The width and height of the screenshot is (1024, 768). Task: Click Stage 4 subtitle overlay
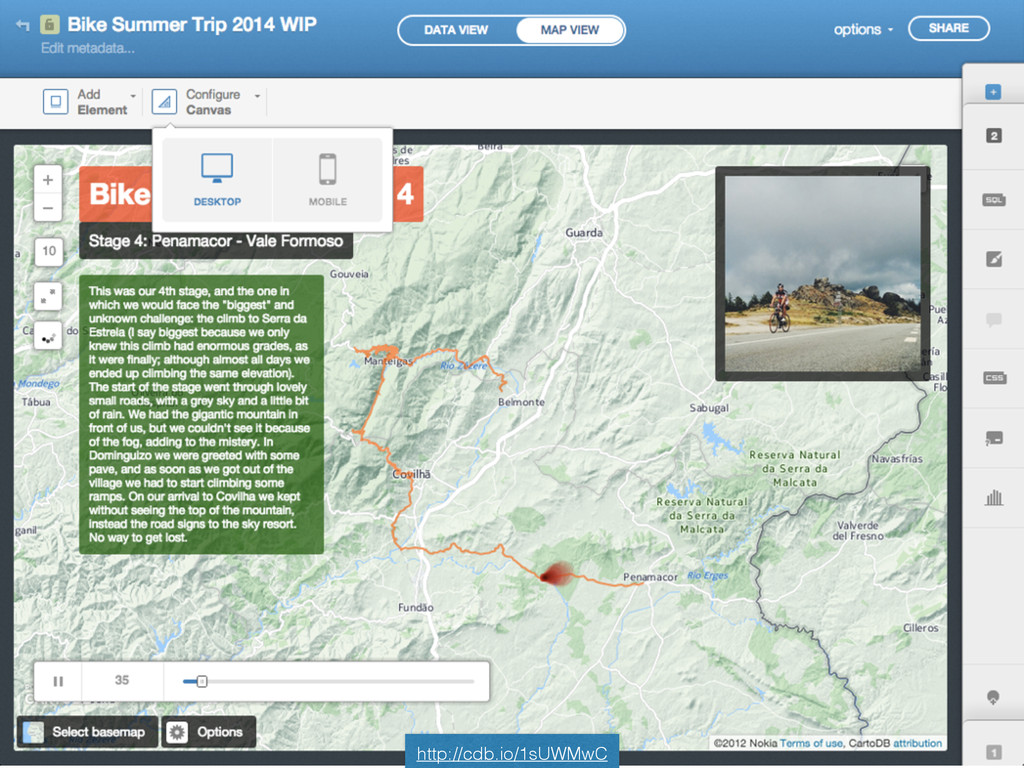[x=216, y=241]
